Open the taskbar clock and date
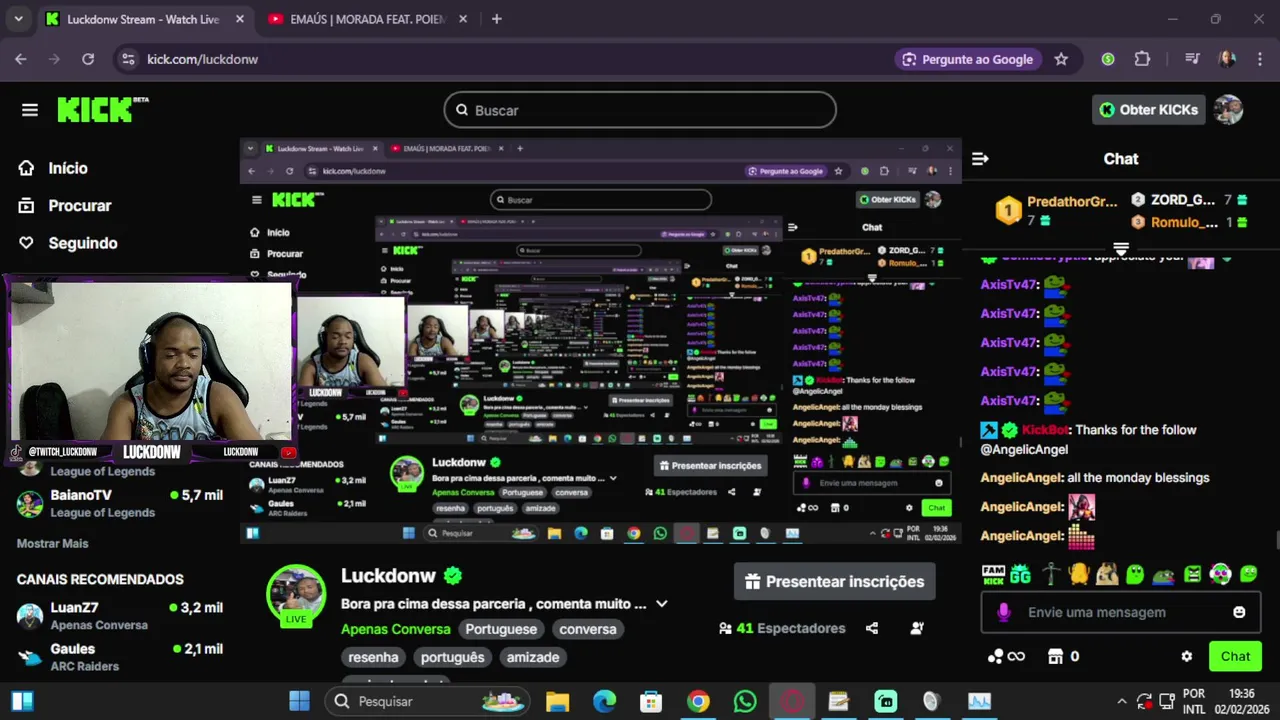Image resolution: width=1280 pixels, height=720 pixels. pos(1241,701)
